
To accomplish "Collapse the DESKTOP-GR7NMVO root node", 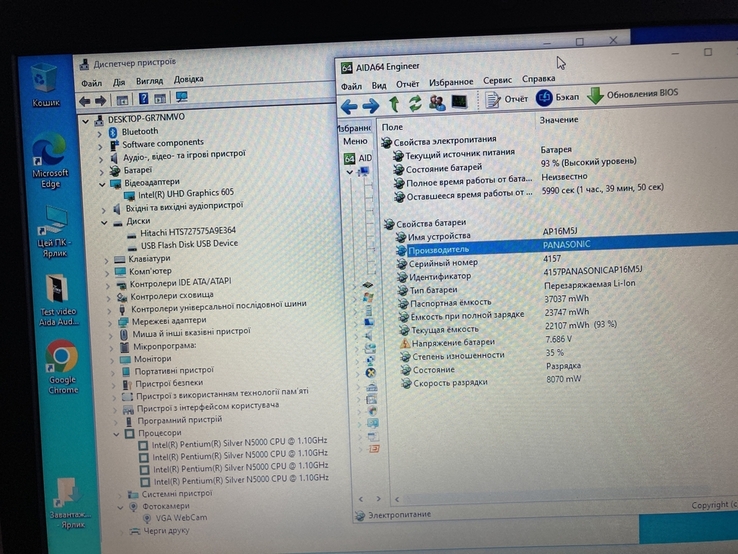I will pos(86,121).
